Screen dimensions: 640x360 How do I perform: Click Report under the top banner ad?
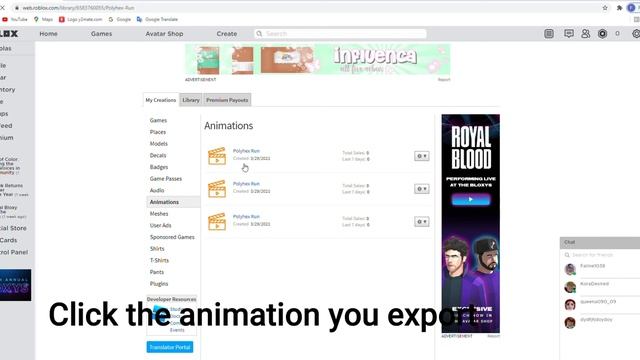coord(444,80)
